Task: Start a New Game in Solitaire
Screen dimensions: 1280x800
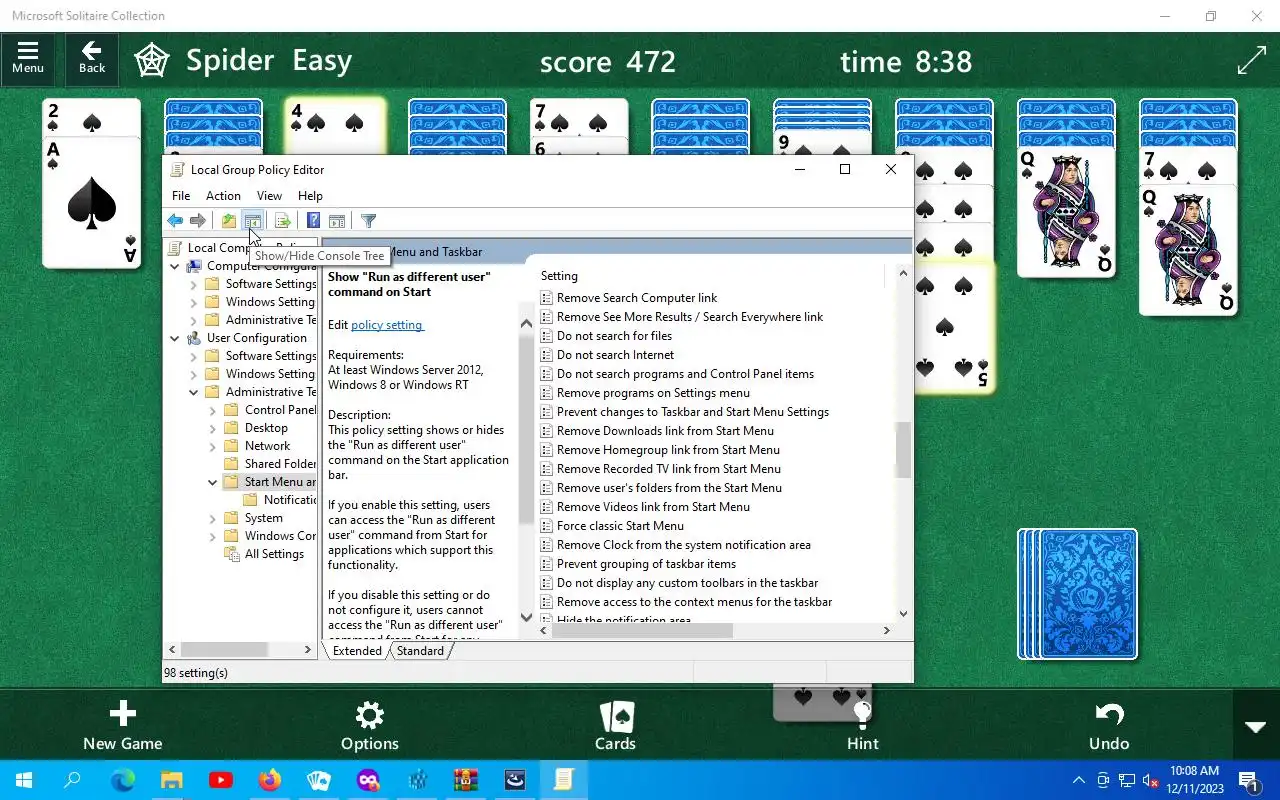Action: pyautogui.click(x=122, y=726)
